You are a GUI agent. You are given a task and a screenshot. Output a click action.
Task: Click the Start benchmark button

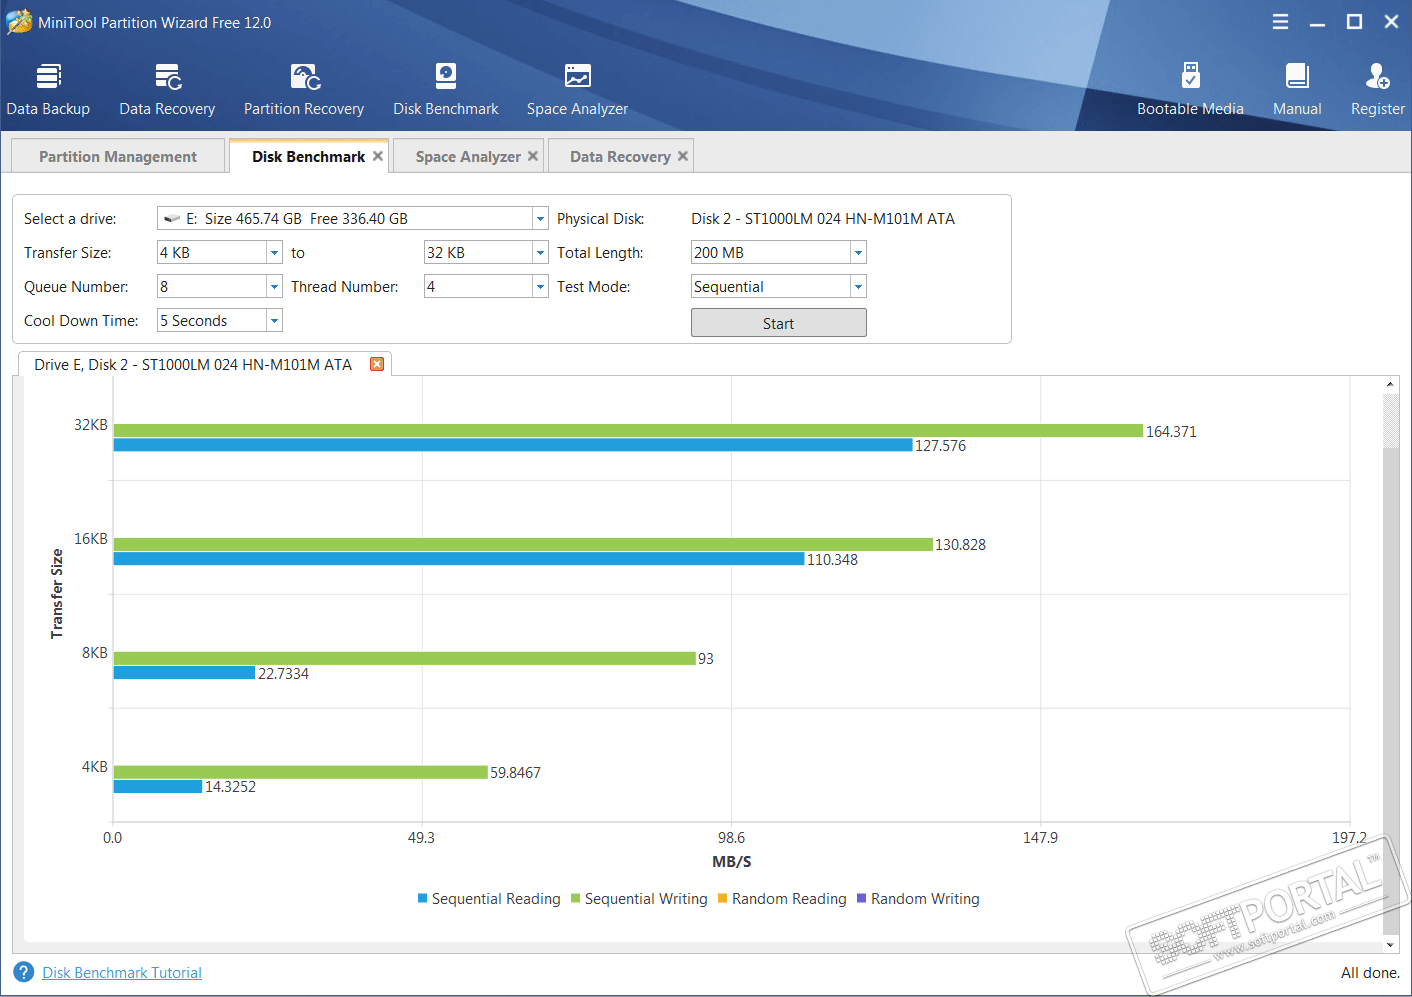pos(778,323)
